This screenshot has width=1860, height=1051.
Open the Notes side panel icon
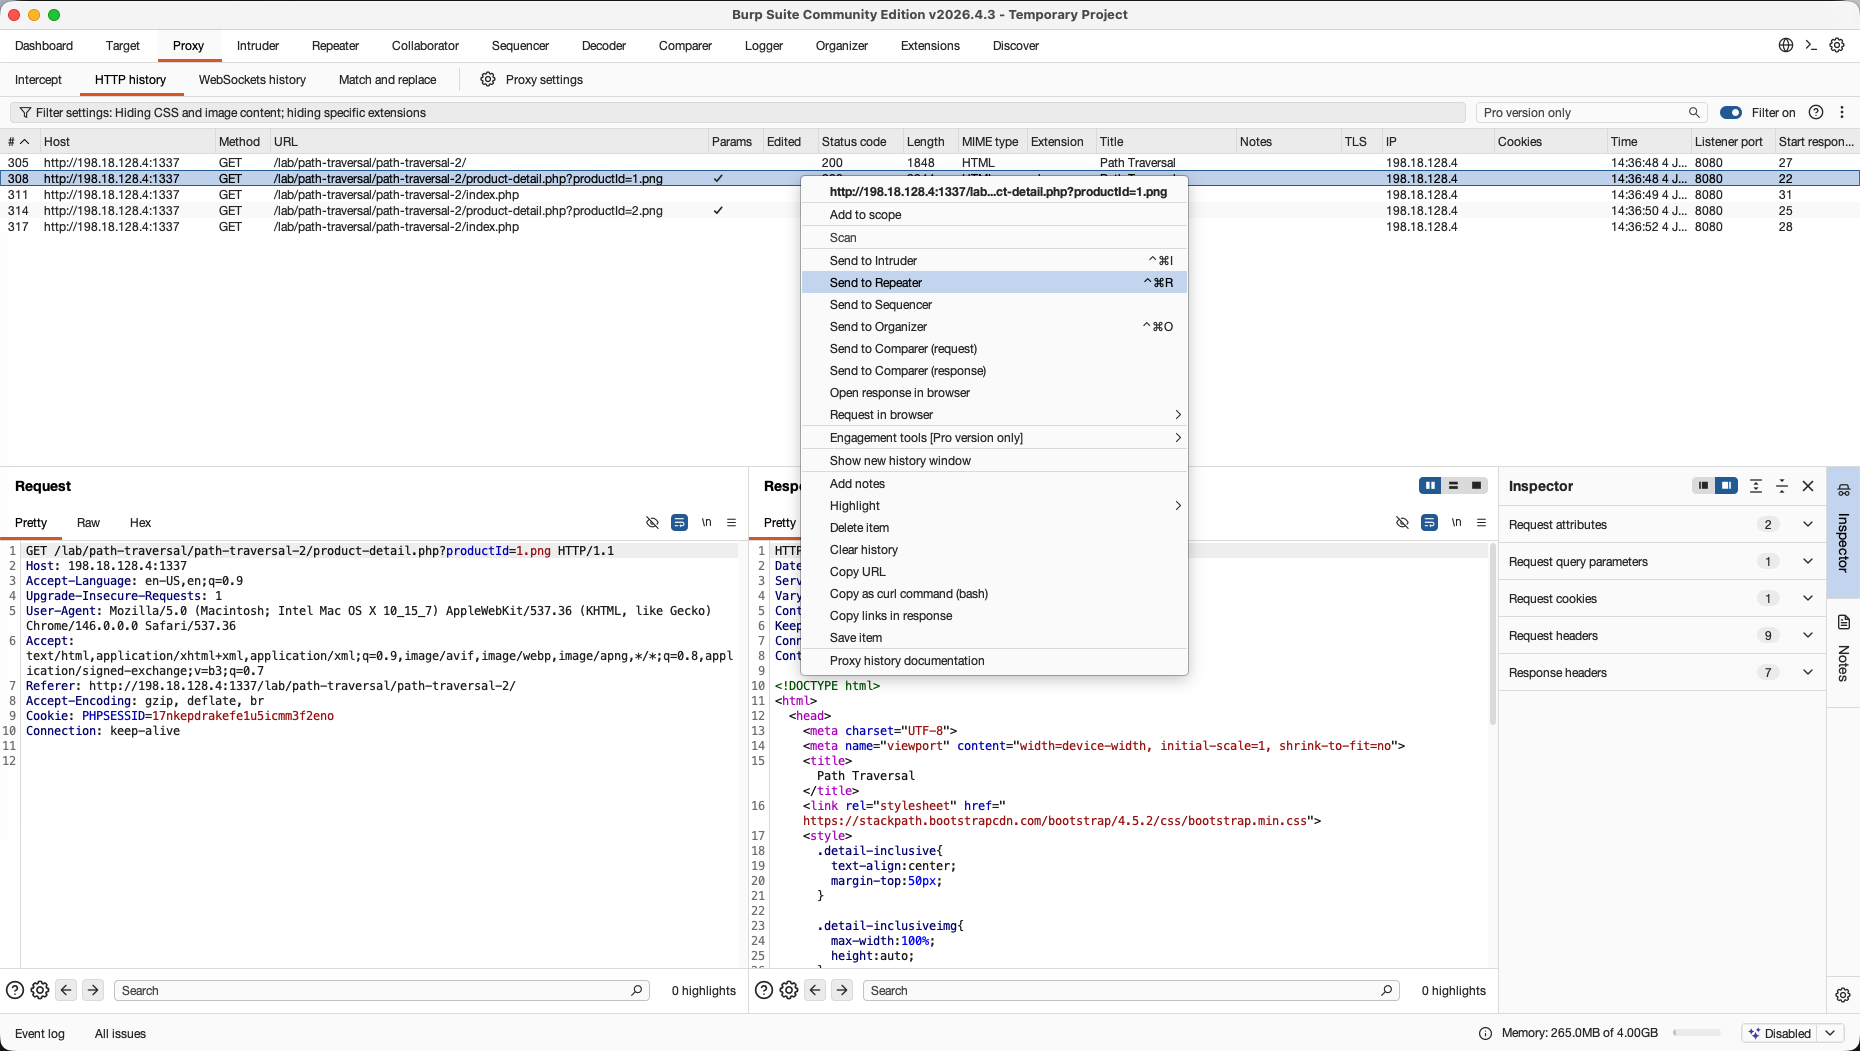pyautogui.click(x=1844, y=622)
